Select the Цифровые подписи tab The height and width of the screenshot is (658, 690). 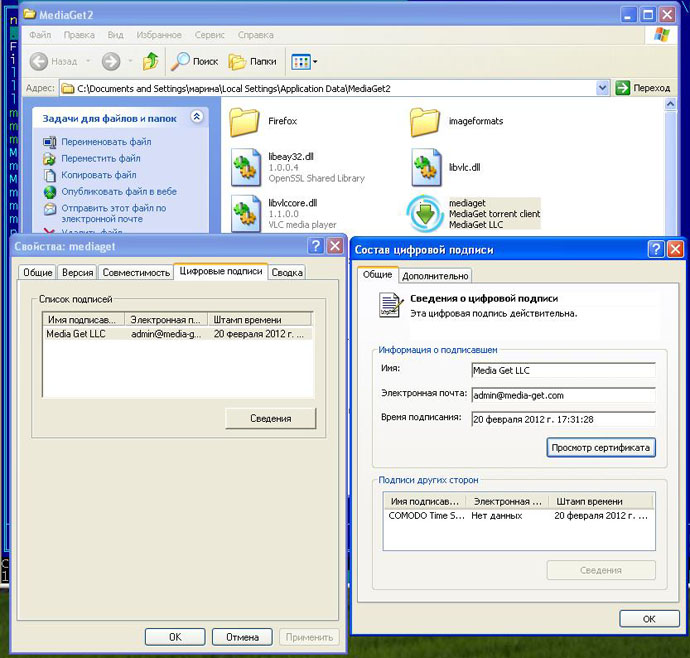click(221, 271)
